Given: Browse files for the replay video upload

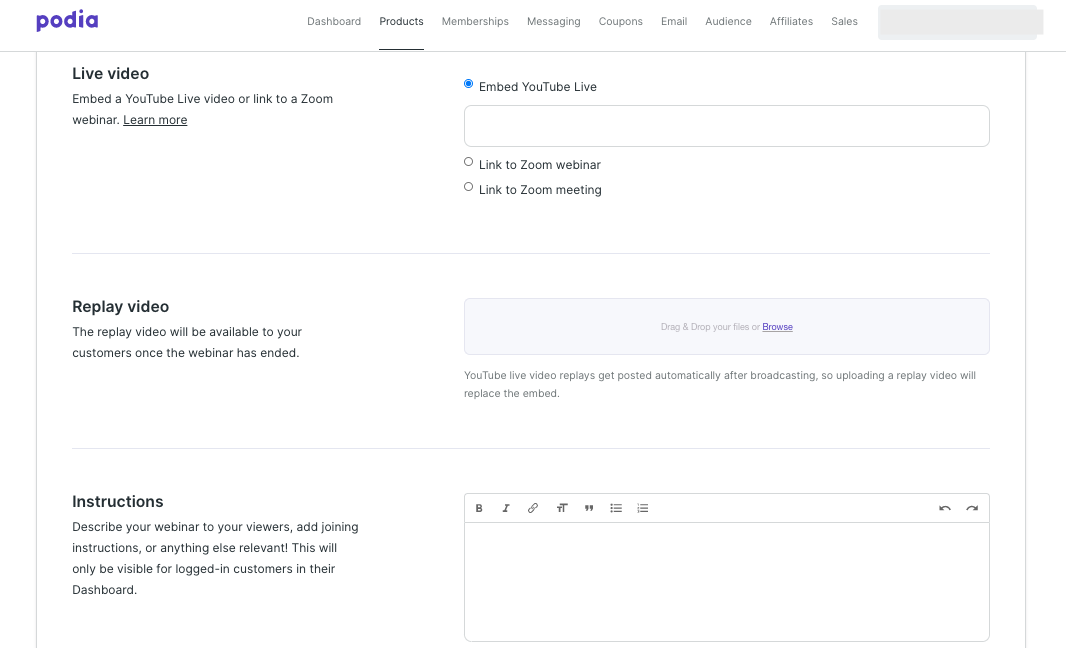Looking at the screenshot, I should pos(777,326).
